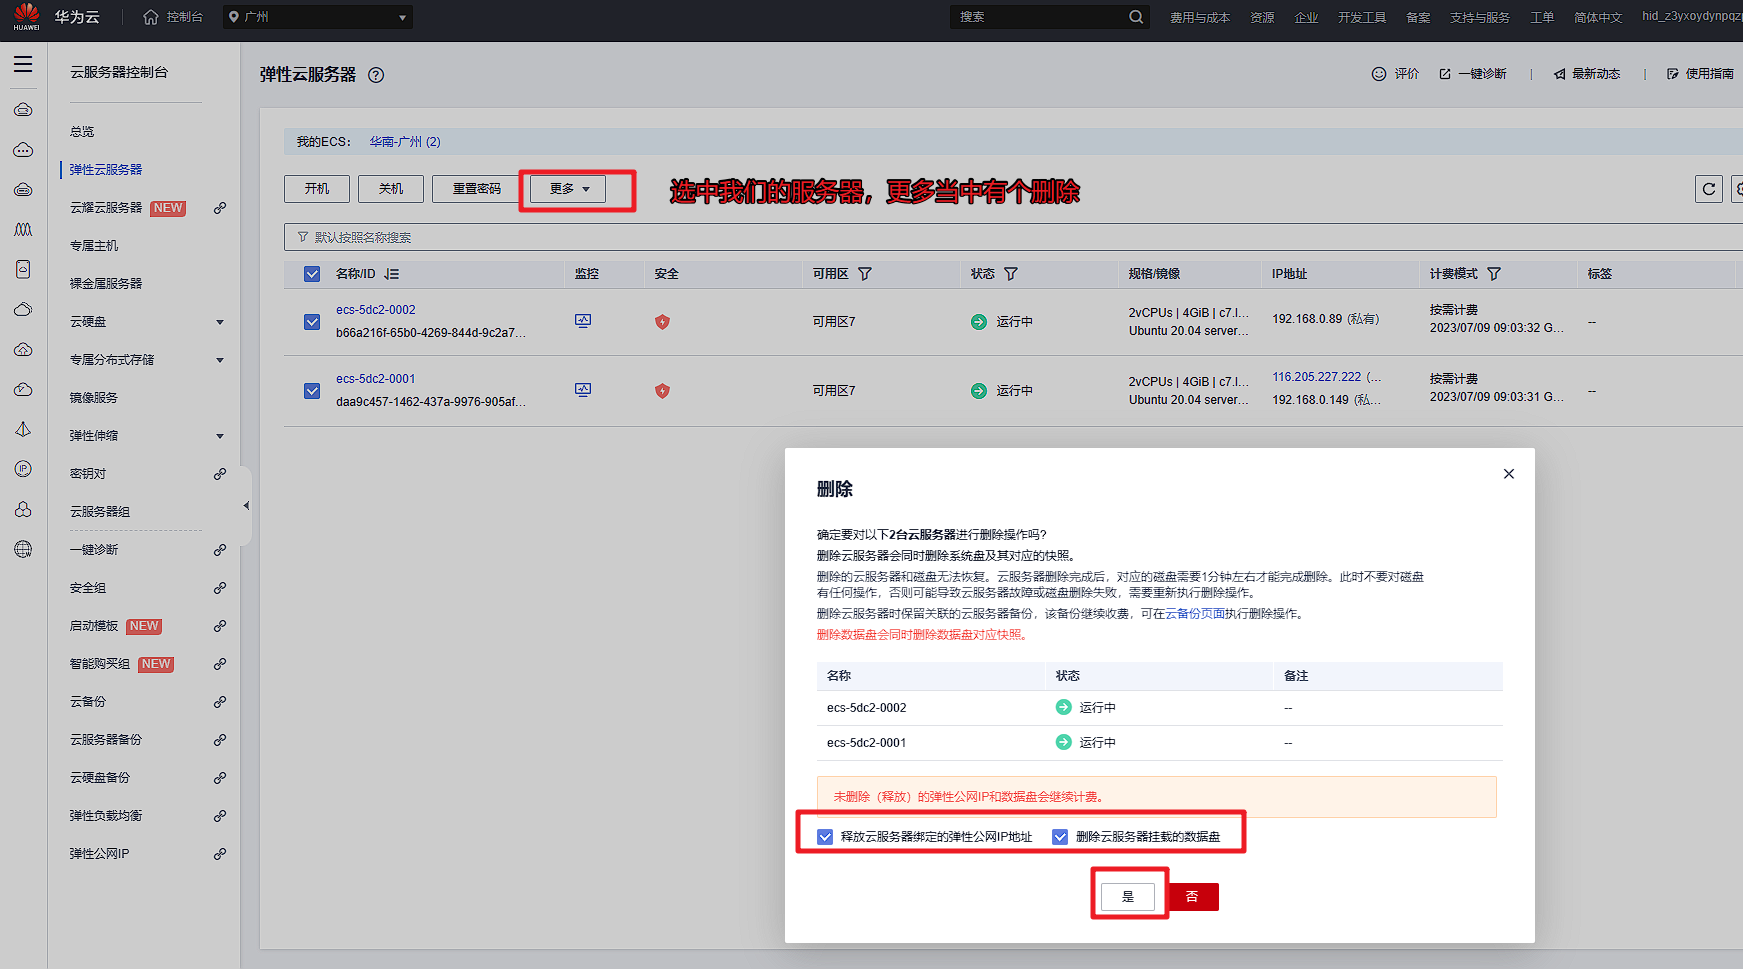The height and width of the screenshot is (969, 1743).
Task: Click the collapse sidebar arrow handle
Action: [246, 506]
